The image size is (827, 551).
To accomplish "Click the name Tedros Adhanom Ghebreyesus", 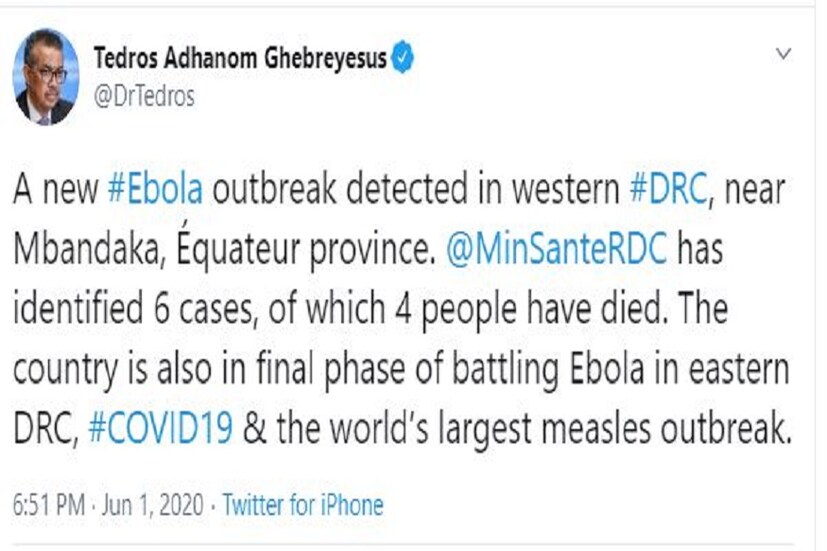I will [239, 59].
